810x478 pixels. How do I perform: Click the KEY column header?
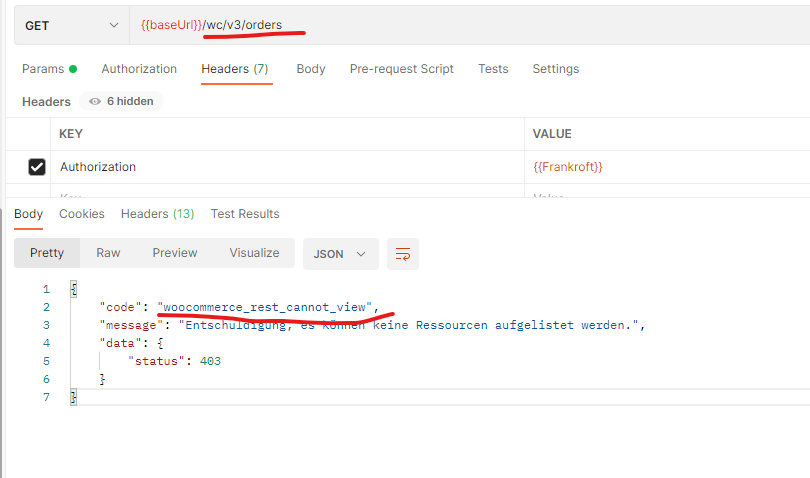[71, 134]
